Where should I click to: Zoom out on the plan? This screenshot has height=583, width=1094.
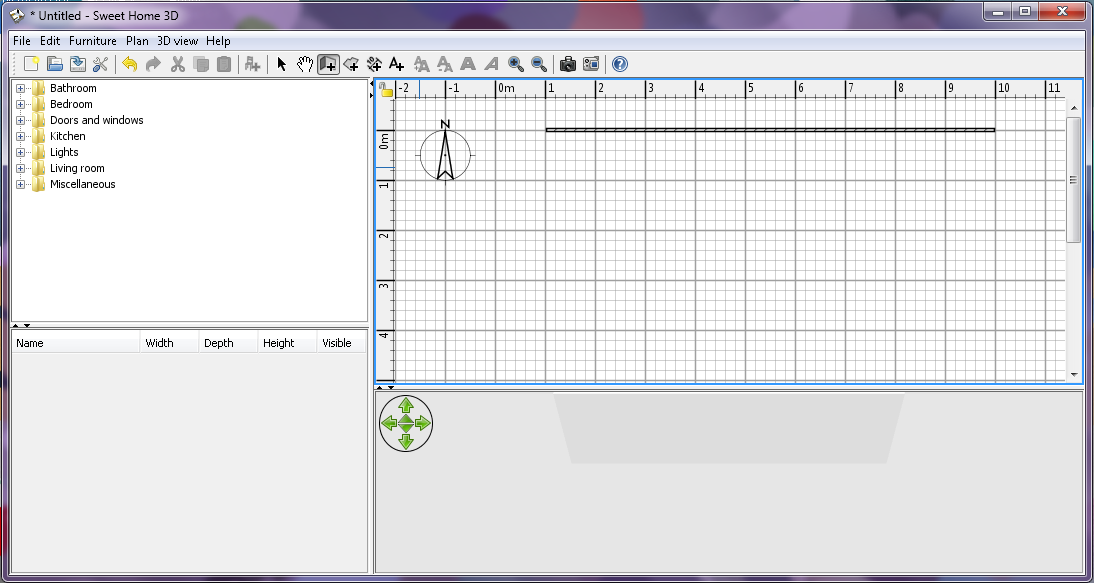539,64
